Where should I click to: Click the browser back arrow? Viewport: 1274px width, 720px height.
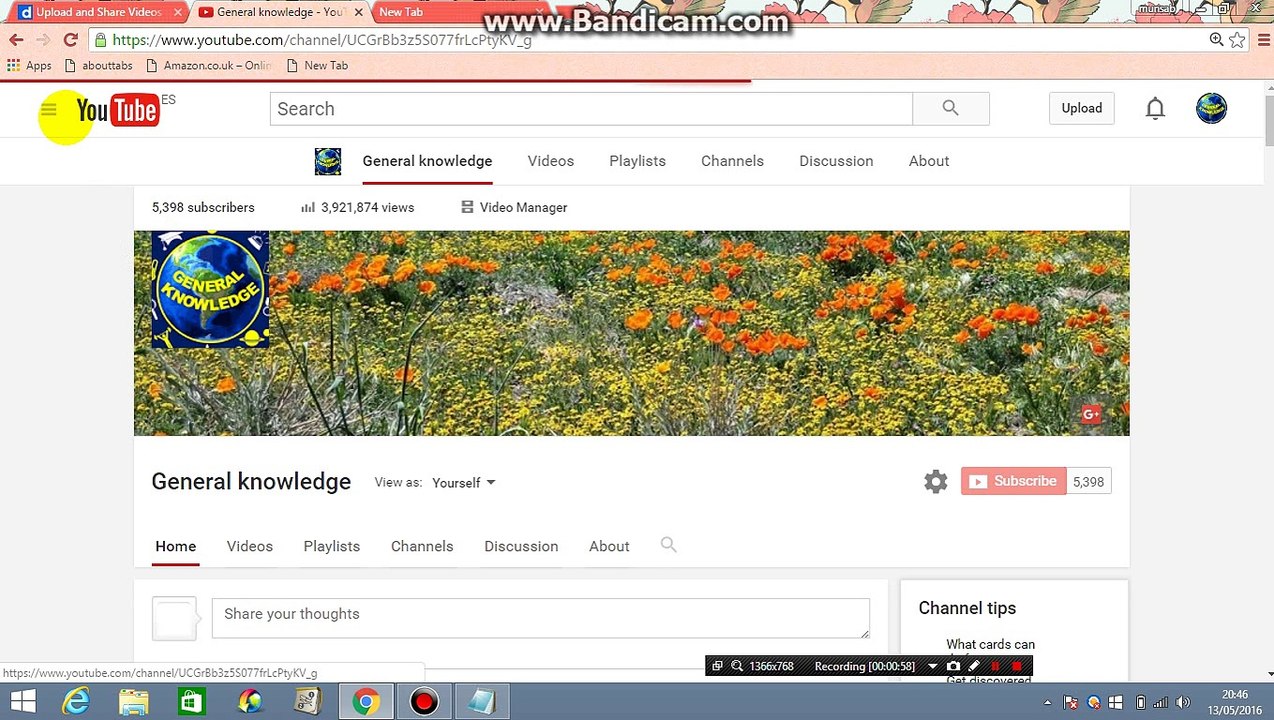pos(16,40)
